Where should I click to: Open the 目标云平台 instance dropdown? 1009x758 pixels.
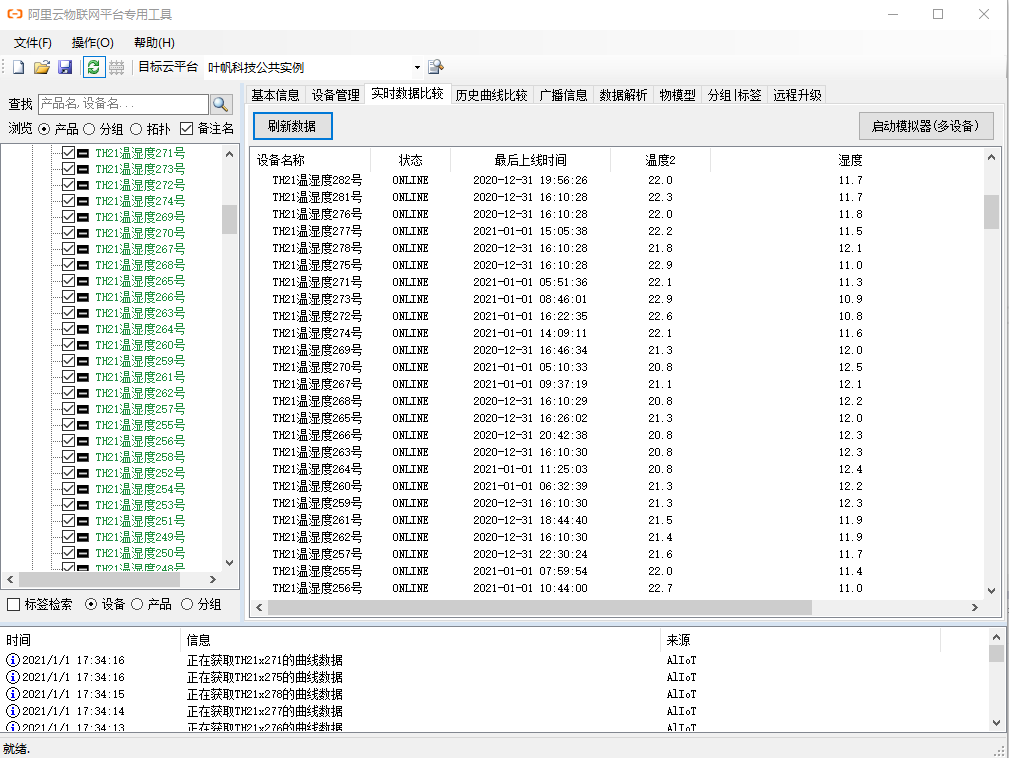(417, 68)
